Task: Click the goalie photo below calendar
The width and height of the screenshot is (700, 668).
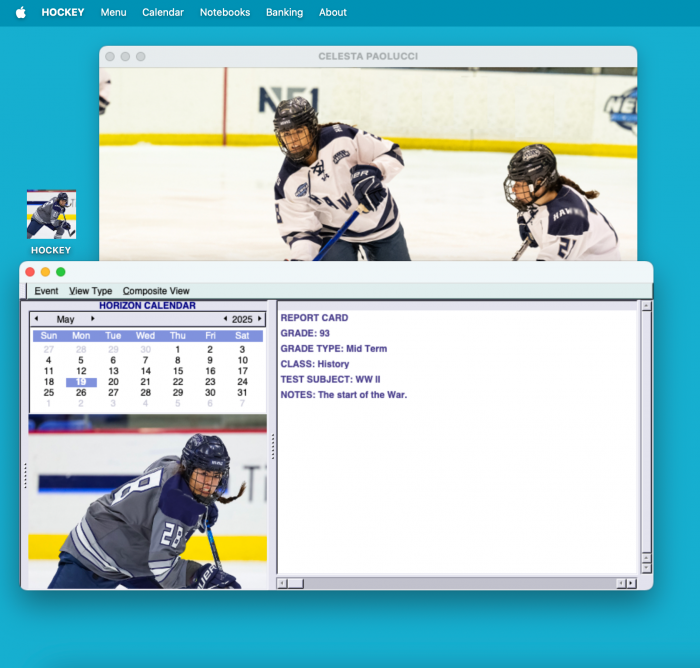Action: coord(148,503)
